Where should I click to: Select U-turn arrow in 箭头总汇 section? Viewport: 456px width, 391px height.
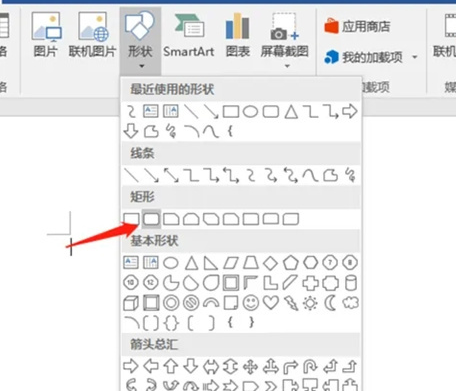(310, 367)
